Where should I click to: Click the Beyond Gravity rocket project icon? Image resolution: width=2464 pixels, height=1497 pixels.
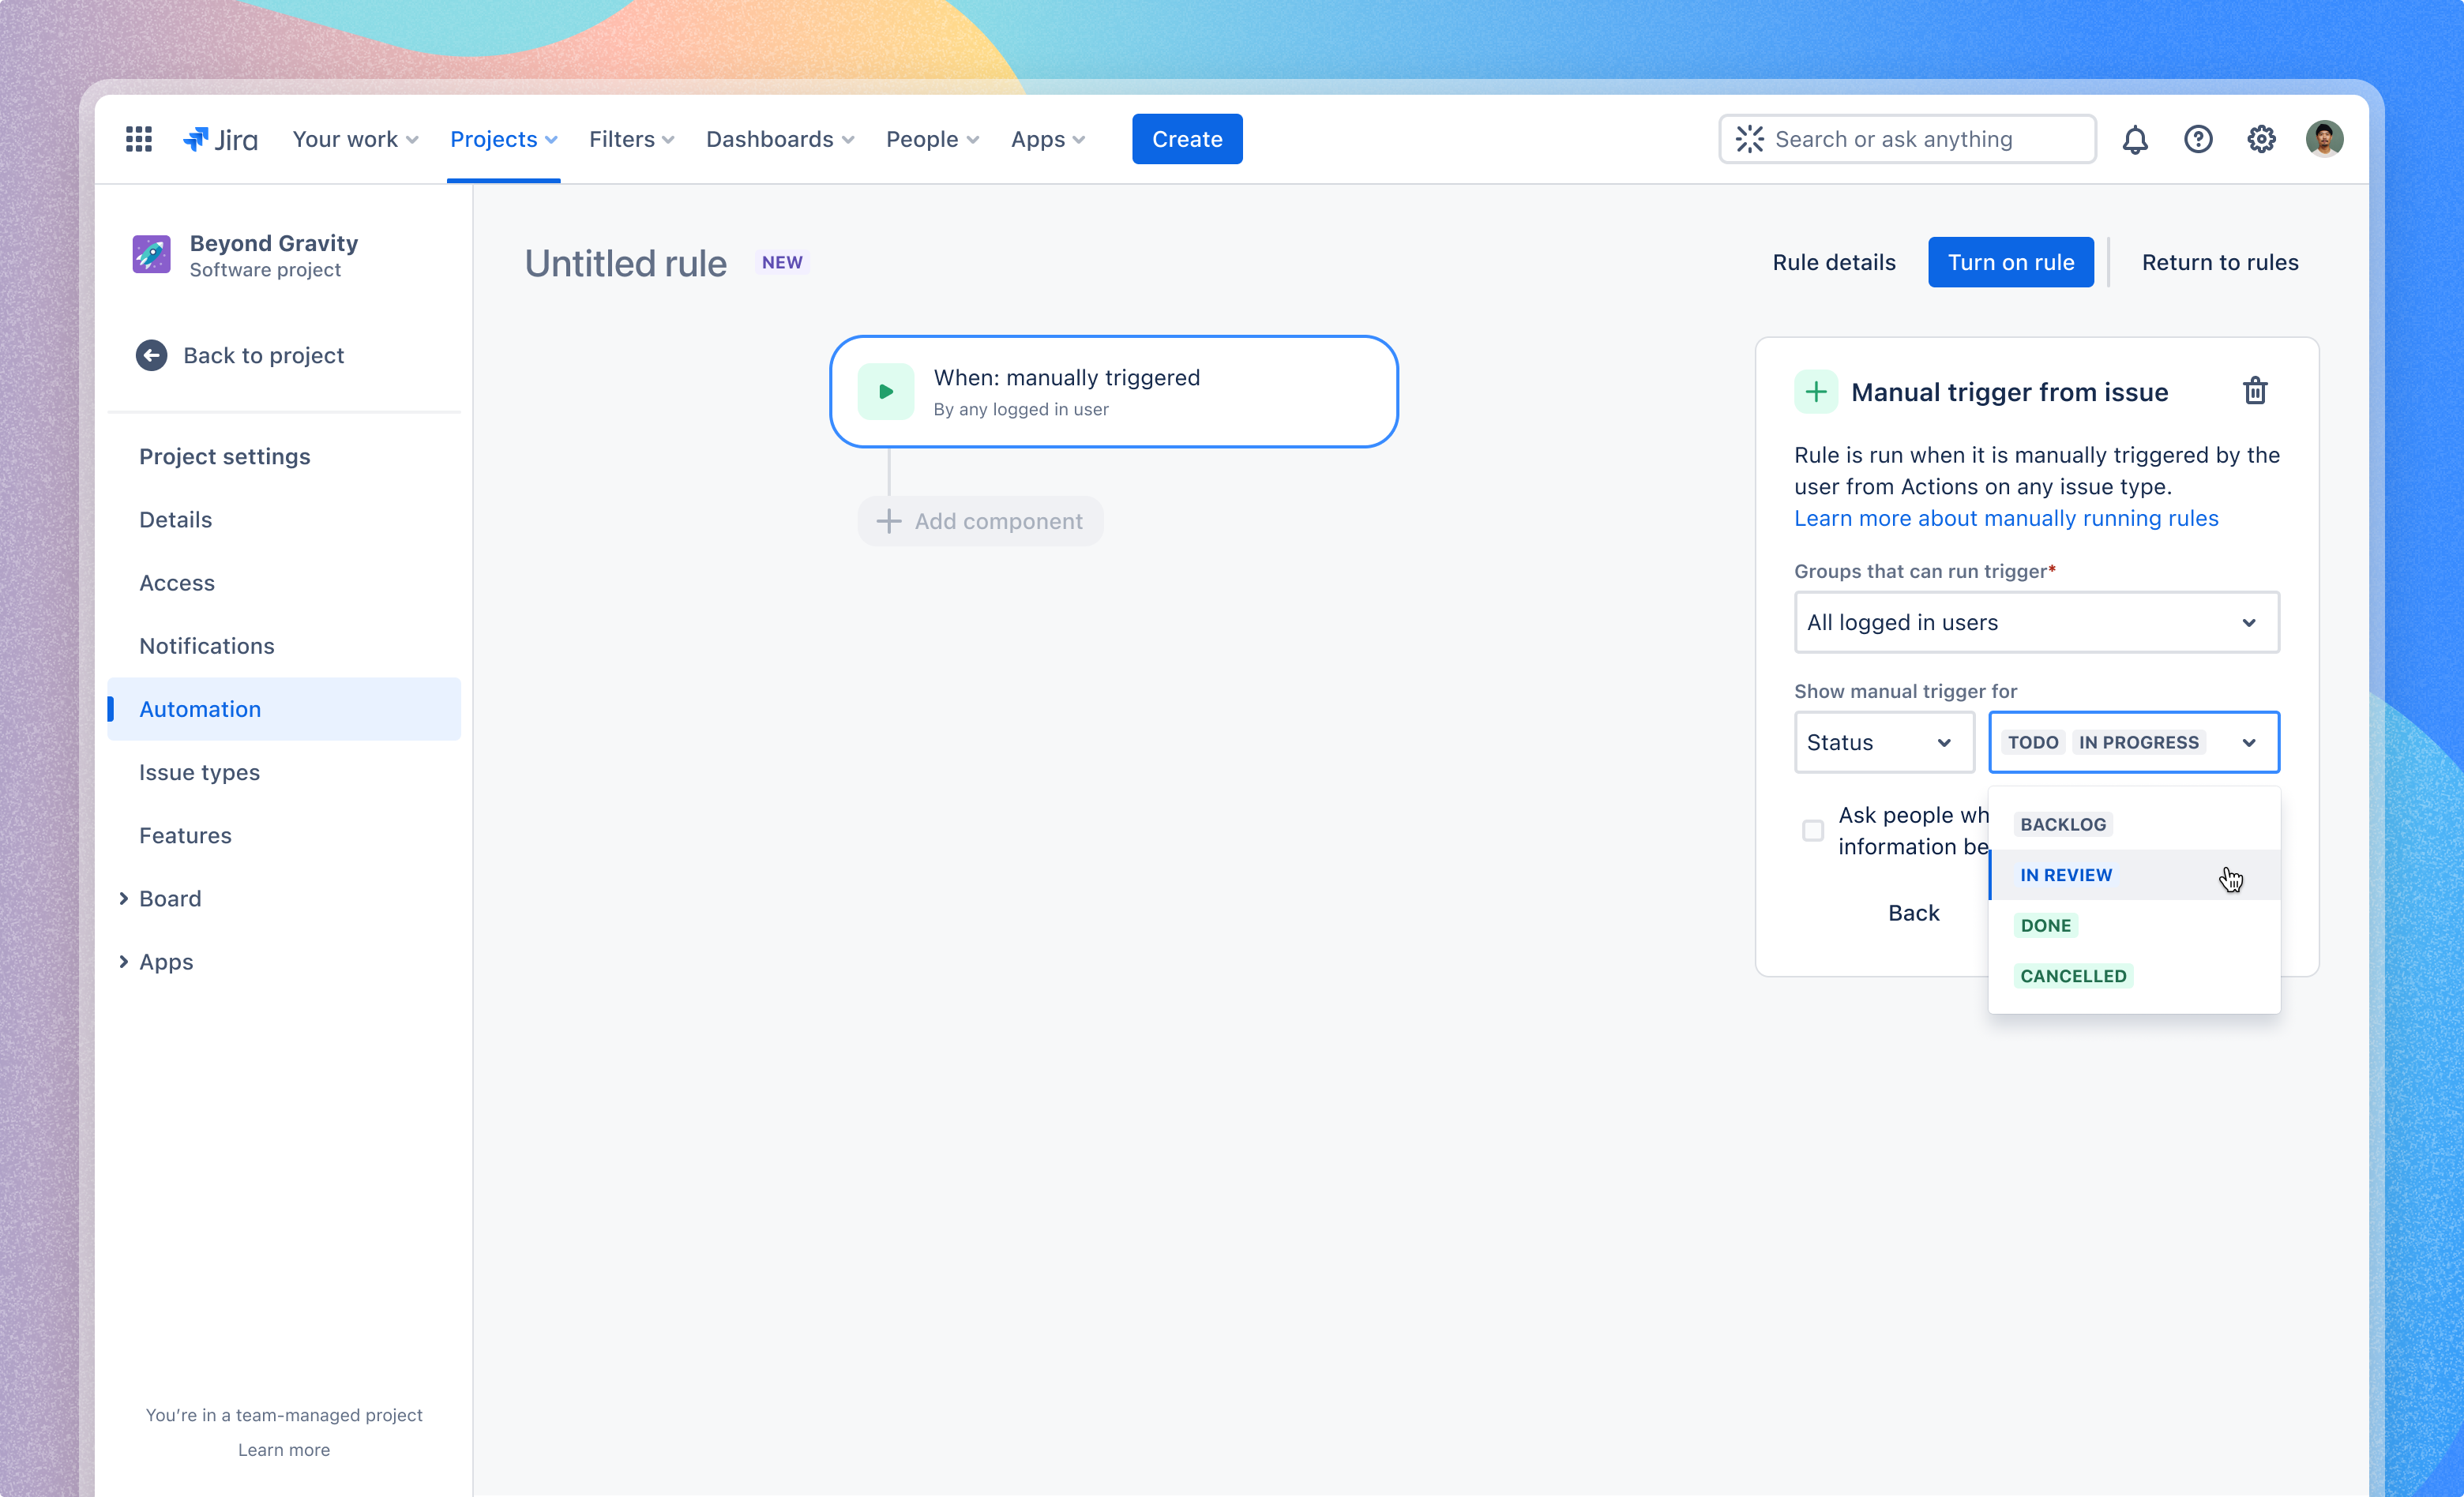pos(151,254)
